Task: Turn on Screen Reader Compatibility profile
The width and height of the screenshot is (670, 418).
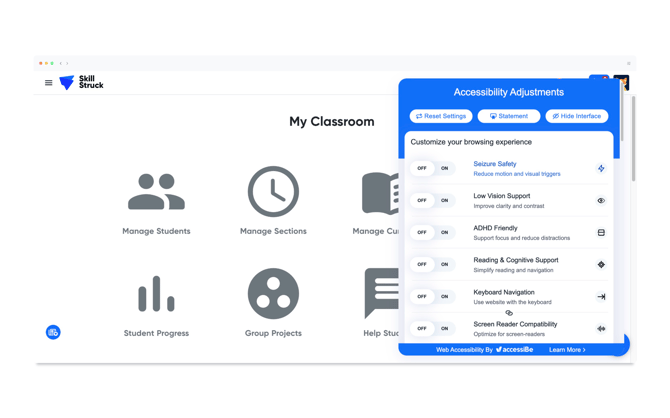Action: (444, 329)
